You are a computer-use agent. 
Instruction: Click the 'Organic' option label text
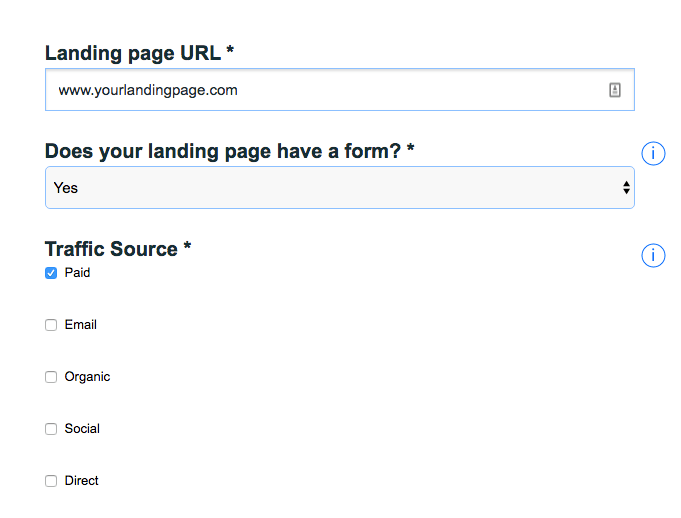coord(87,377)
